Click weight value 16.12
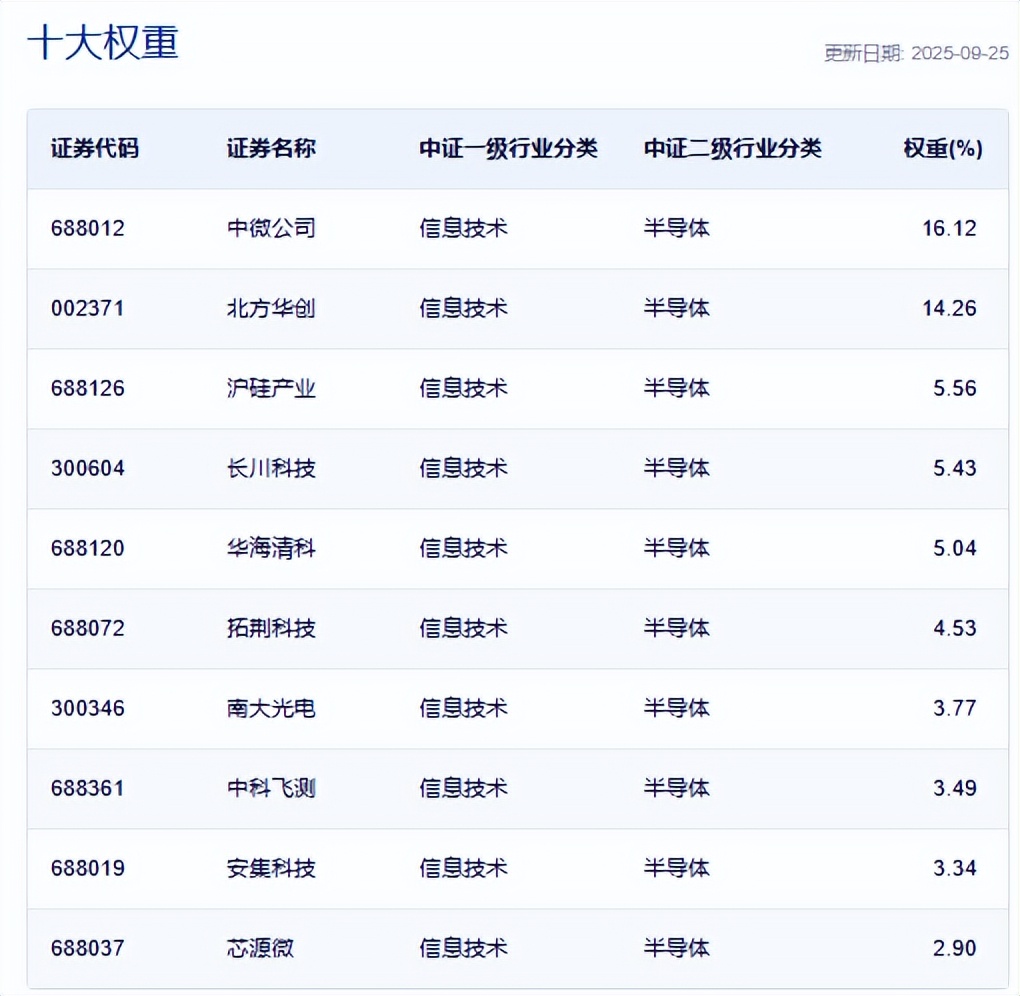This screenshot has height=996, width=1020. click(x=949, y=228)
